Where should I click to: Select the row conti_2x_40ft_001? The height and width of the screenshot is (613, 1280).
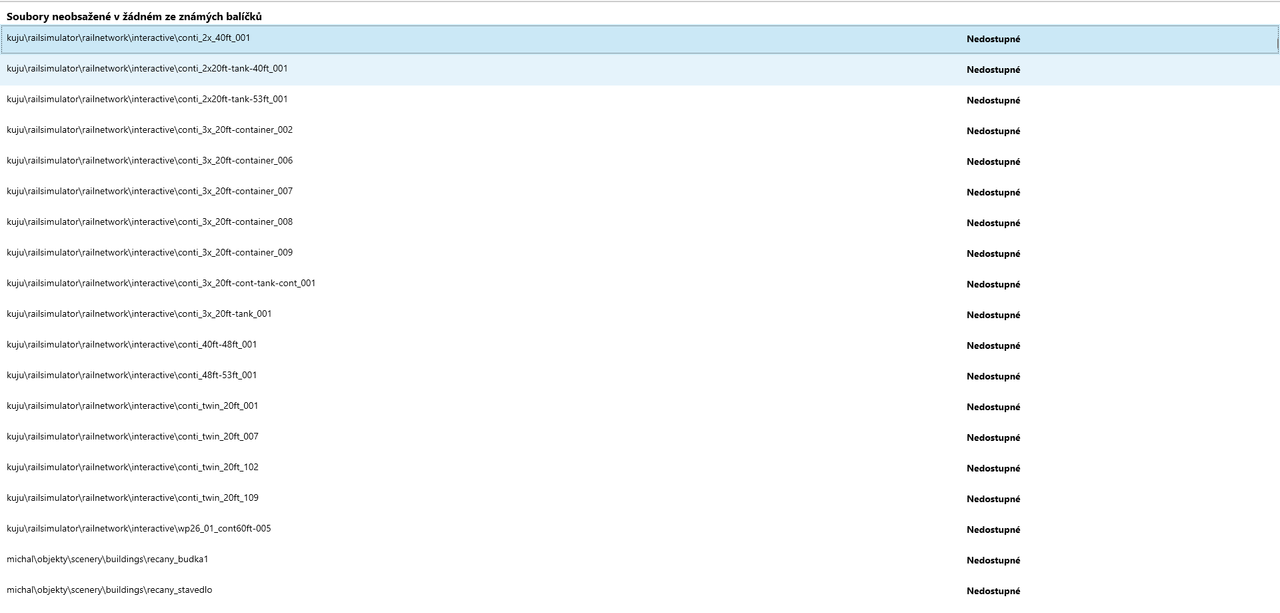[x=640, y=39]
